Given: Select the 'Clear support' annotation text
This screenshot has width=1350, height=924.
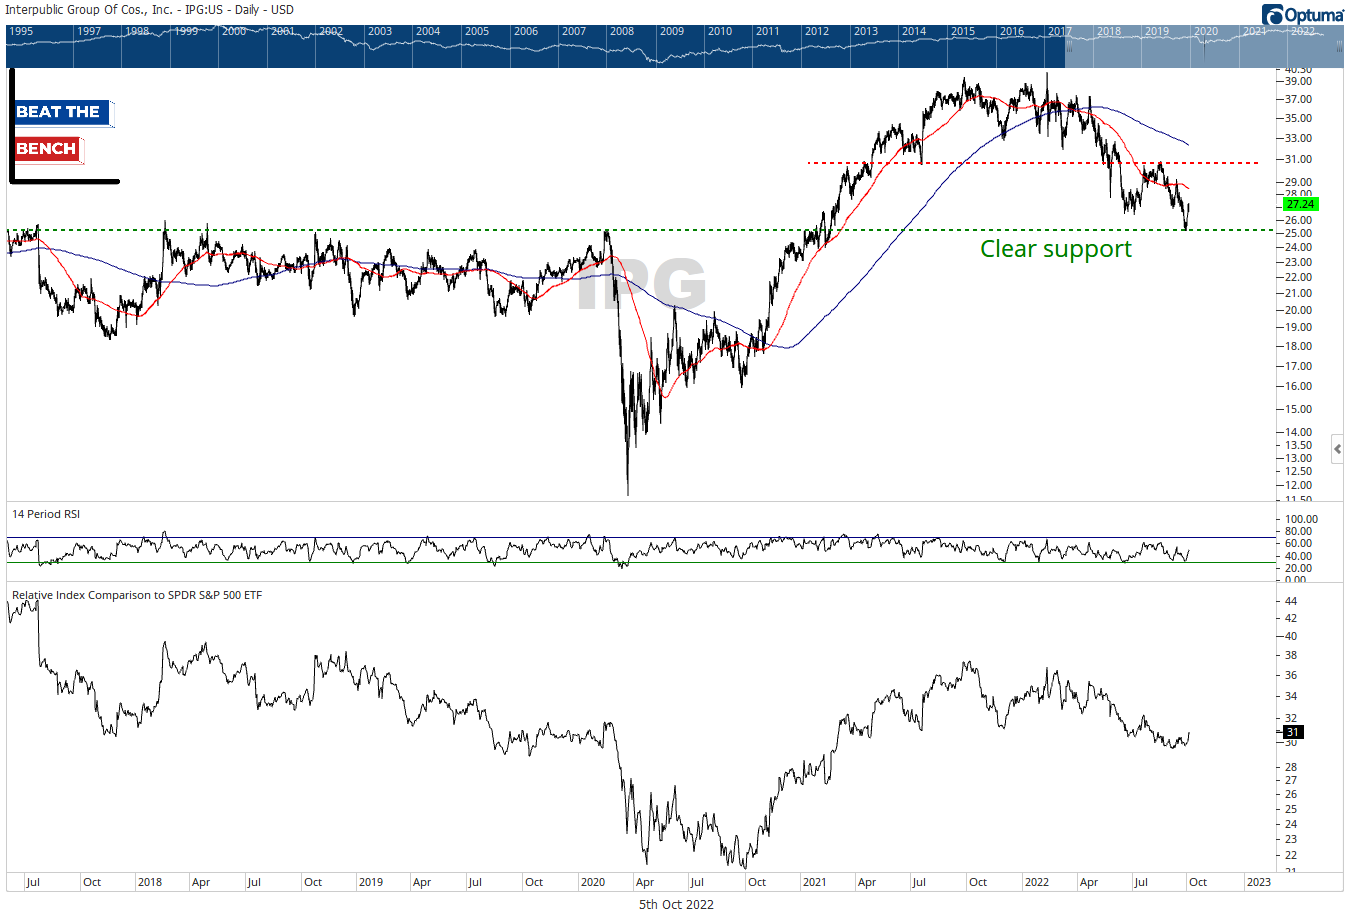Looking at the screenshot, I should (1056, 249).
